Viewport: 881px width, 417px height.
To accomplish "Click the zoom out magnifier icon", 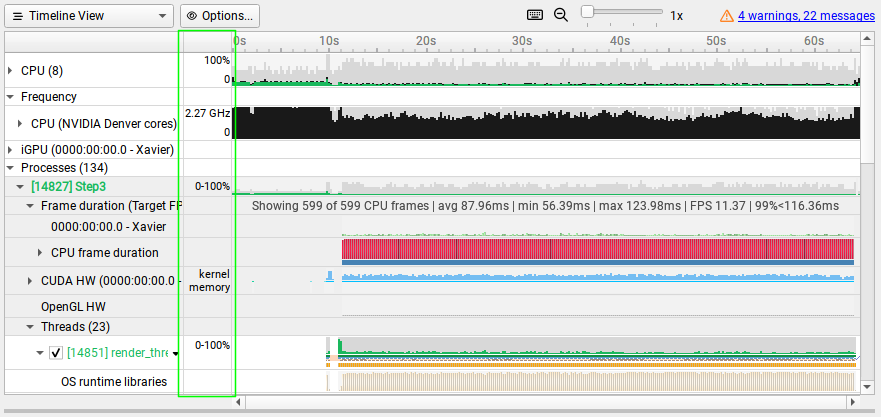I will click(x=561, y=16).
